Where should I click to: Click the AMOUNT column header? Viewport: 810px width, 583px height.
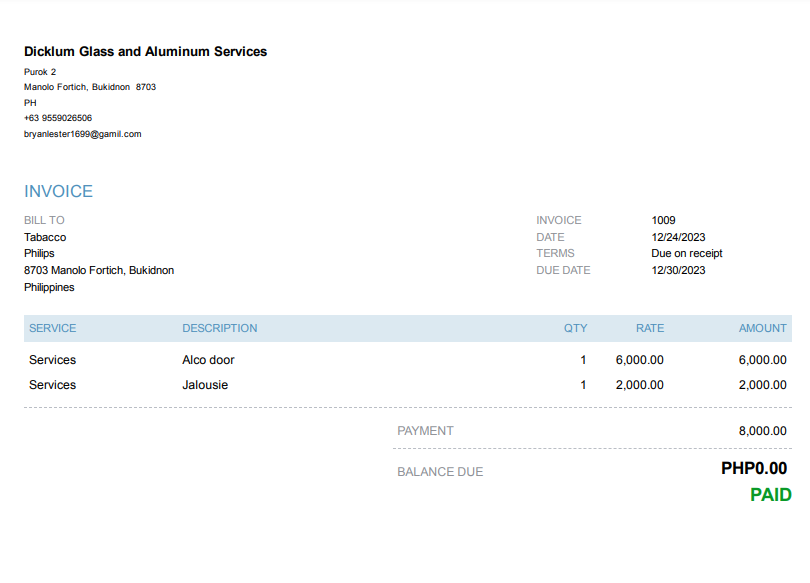pos(762,328)
